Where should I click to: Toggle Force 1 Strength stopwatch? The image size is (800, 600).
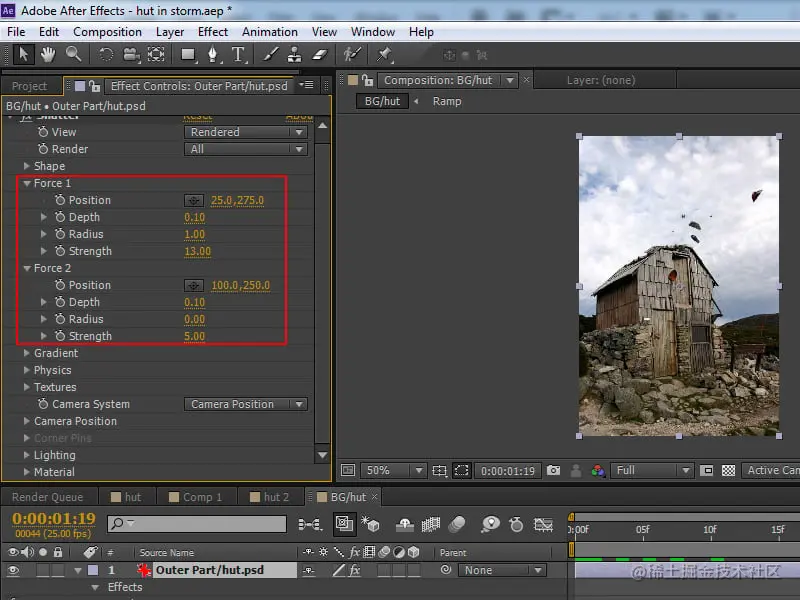[x=60, y=251]
